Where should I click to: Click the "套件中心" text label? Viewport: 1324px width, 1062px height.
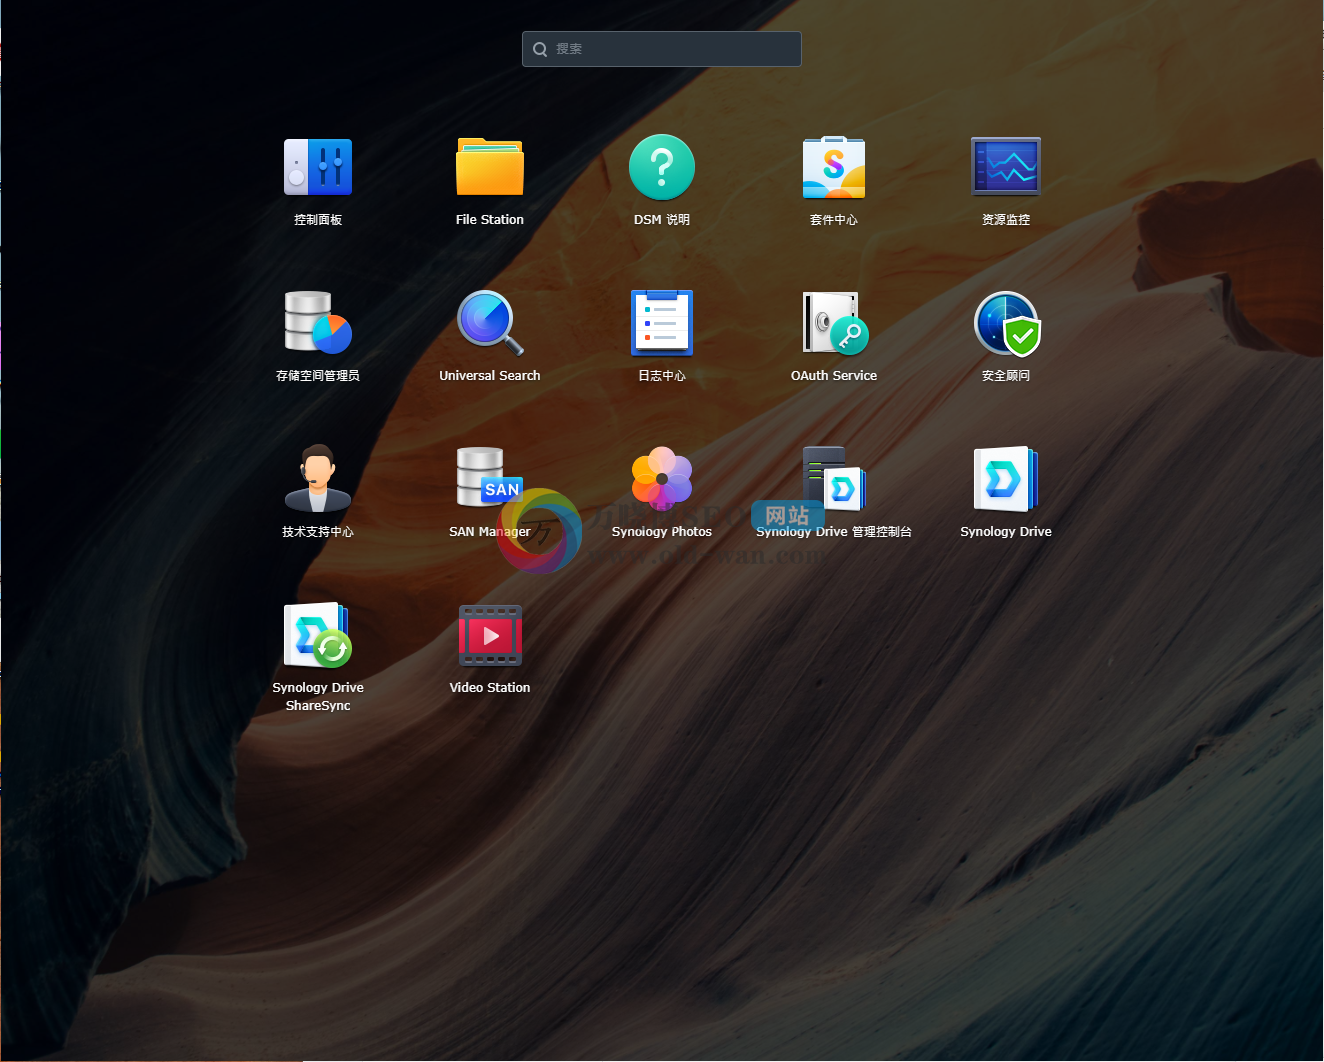(x=834, y=219)
